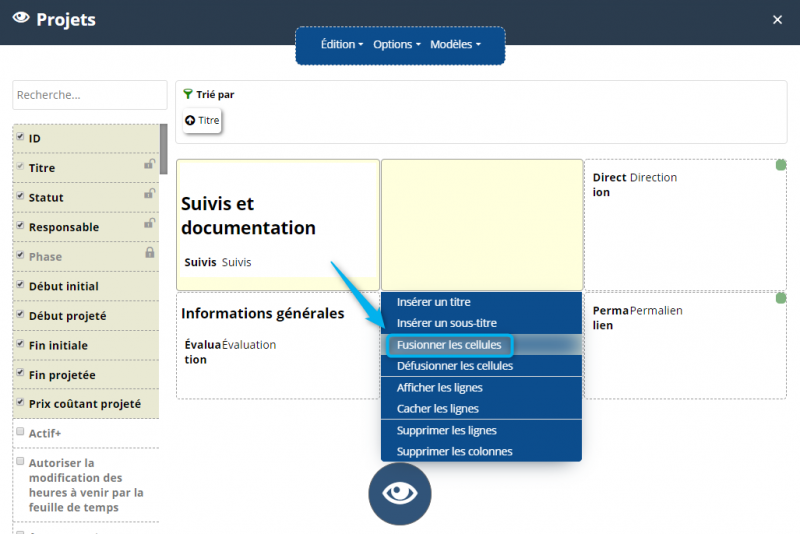Open the Édition dropdown menu
800x534 pixels.
[x=341, y=44]
